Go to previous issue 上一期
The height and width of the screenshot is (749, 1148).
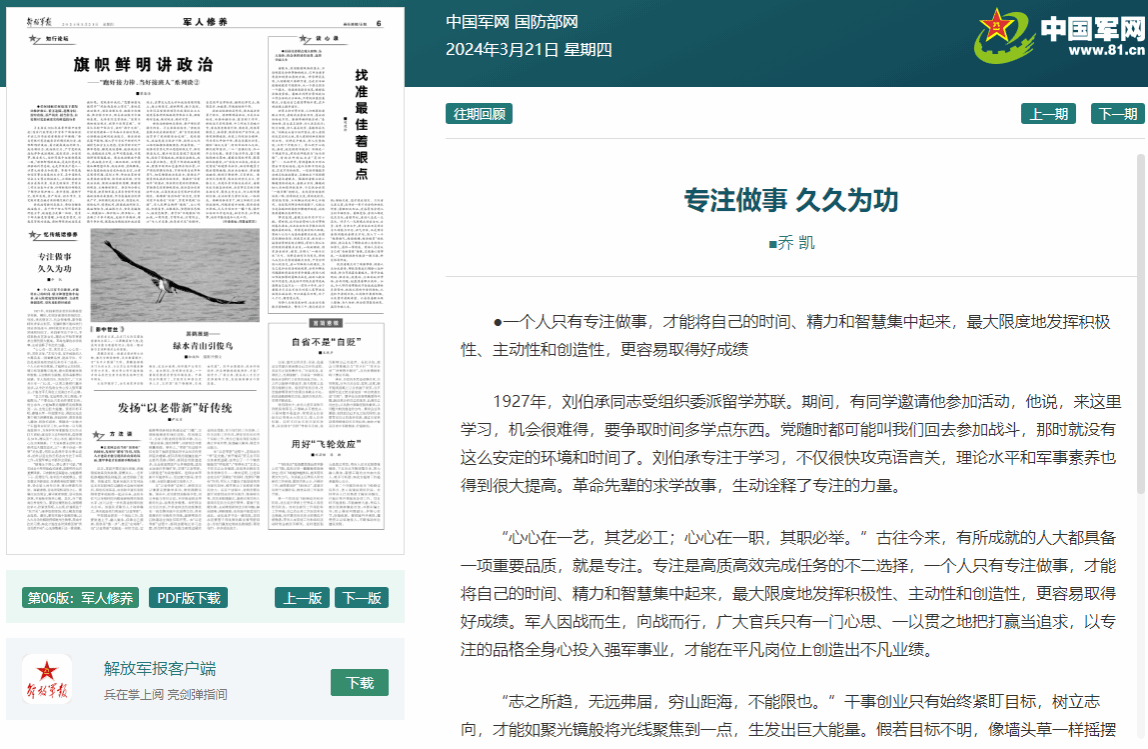[x=1048, y=113]
